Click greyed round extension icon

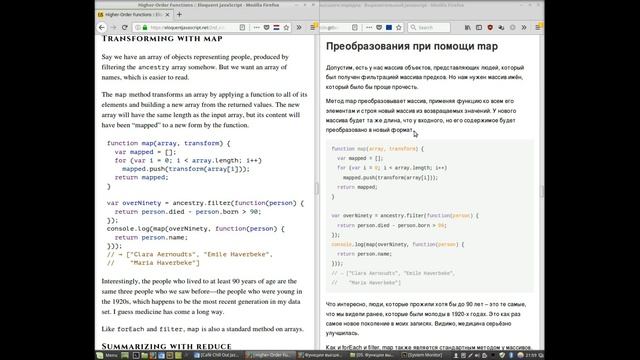(x=513, y=27)
